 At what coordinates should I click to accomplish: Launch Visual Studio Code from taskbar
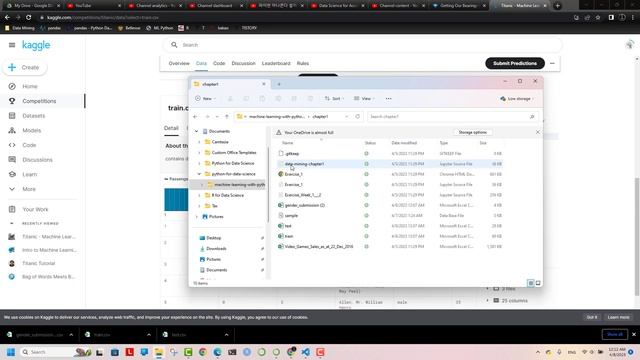306,352
